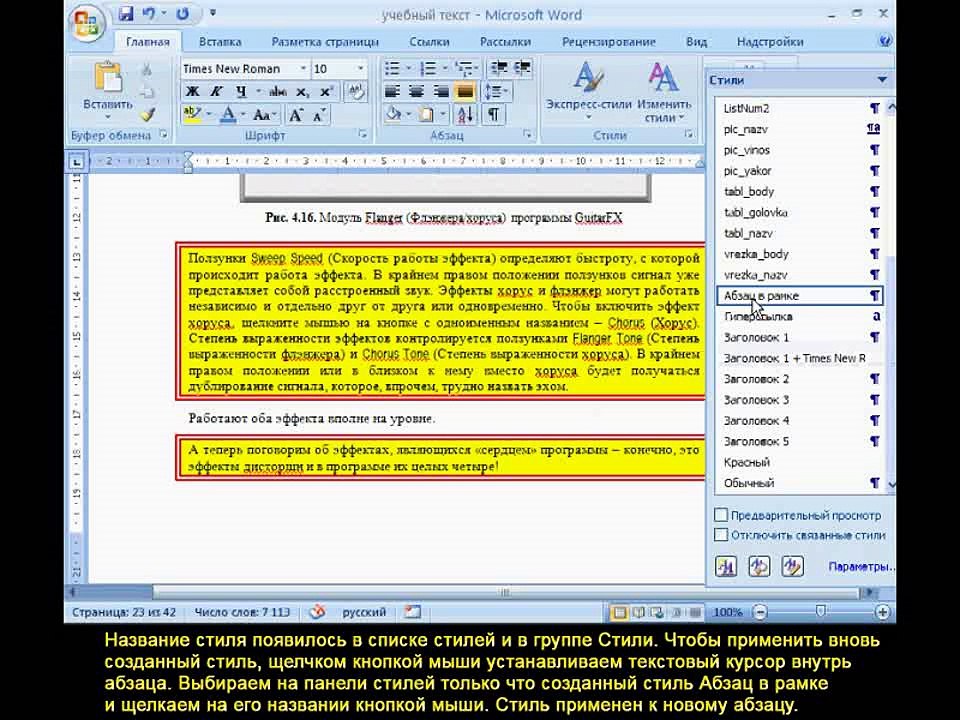This screenshot has height=720, width=960.
Task: Apply bold with the Ж button
Action: [x=192, y=91]
